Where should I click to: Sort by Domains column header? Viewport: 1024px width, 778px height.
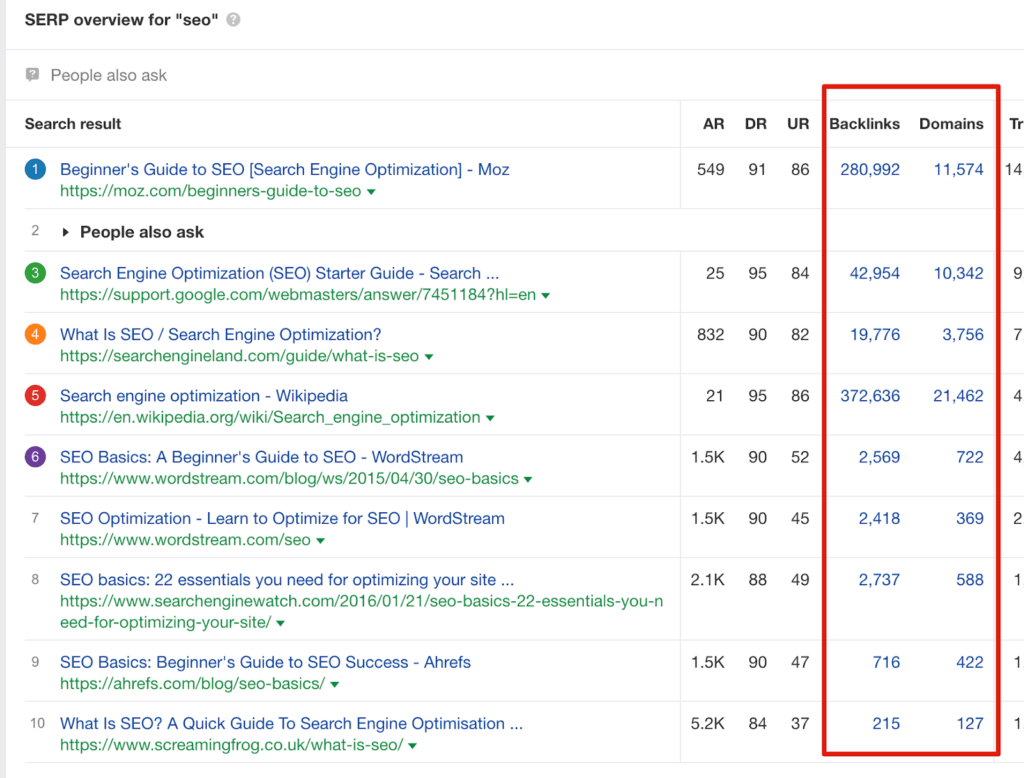951,124
